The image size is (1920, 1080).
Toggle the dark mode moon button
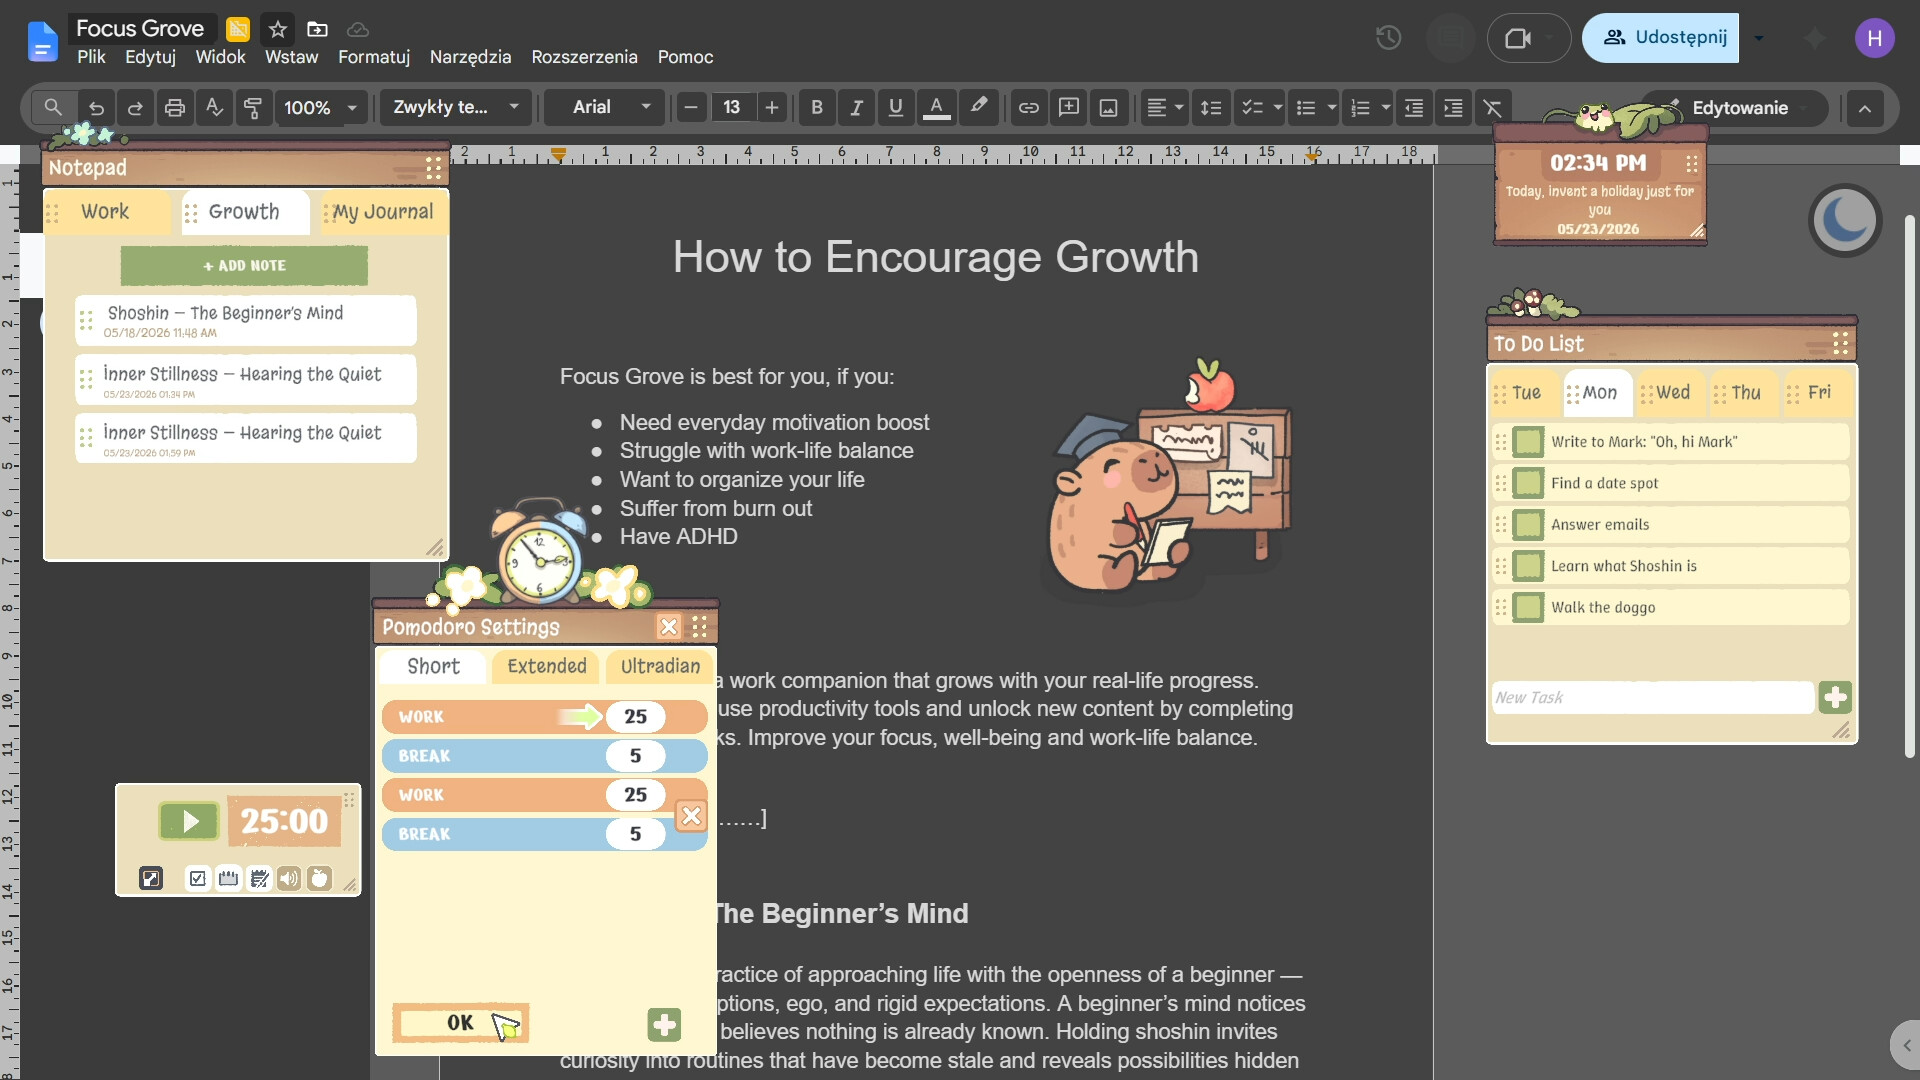coord(1845,220)
